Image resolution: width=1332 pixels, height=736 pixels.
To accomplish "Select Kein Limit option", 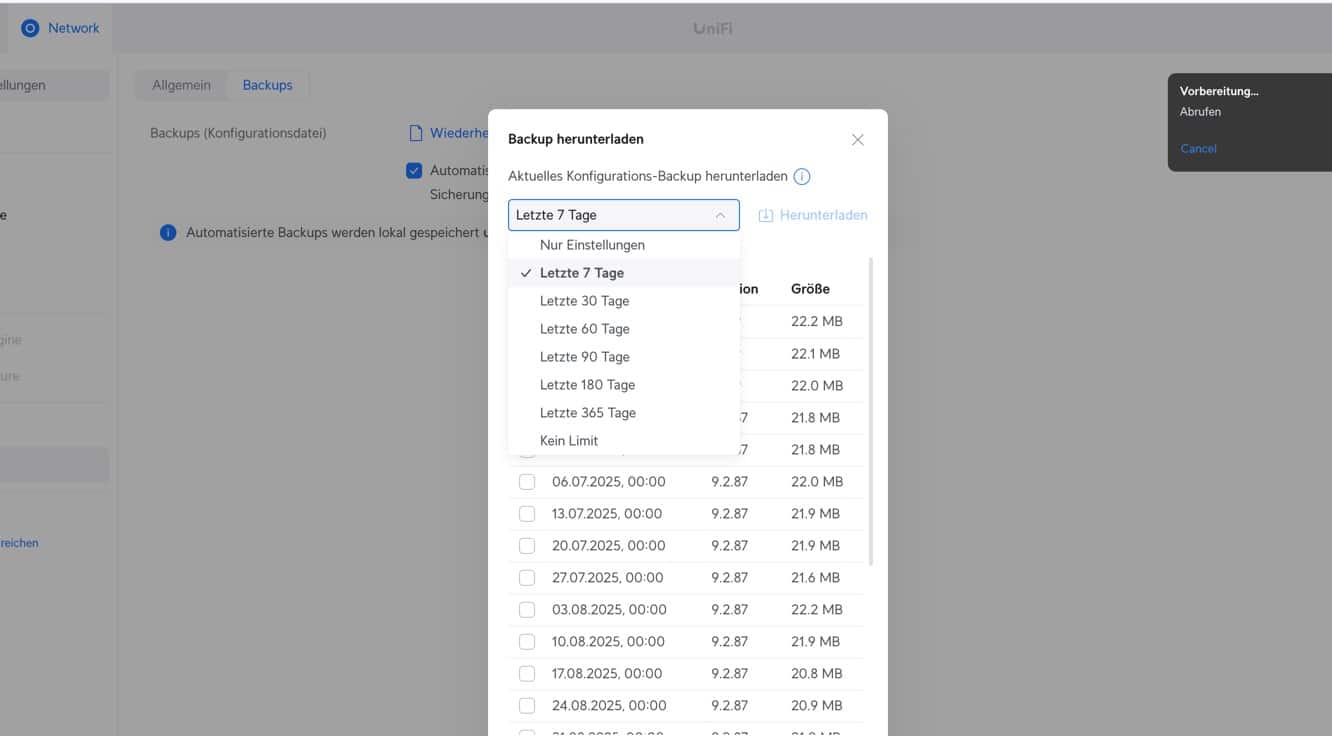I will click(x=569, y=441).
